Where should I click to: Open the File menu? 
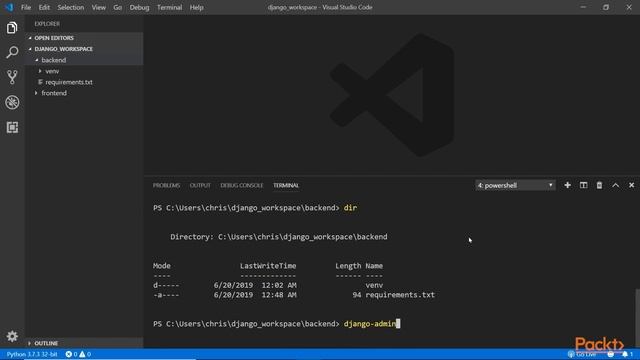26,7
